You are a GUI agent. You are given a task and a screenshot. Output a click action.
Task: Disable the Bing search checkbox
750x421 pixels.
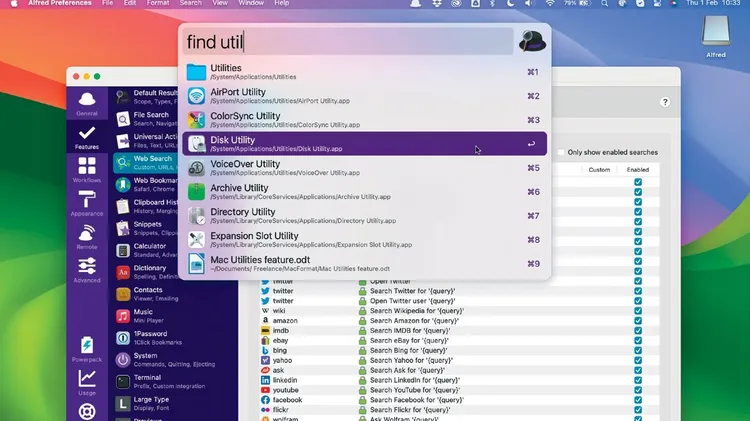tap(638, 350)
